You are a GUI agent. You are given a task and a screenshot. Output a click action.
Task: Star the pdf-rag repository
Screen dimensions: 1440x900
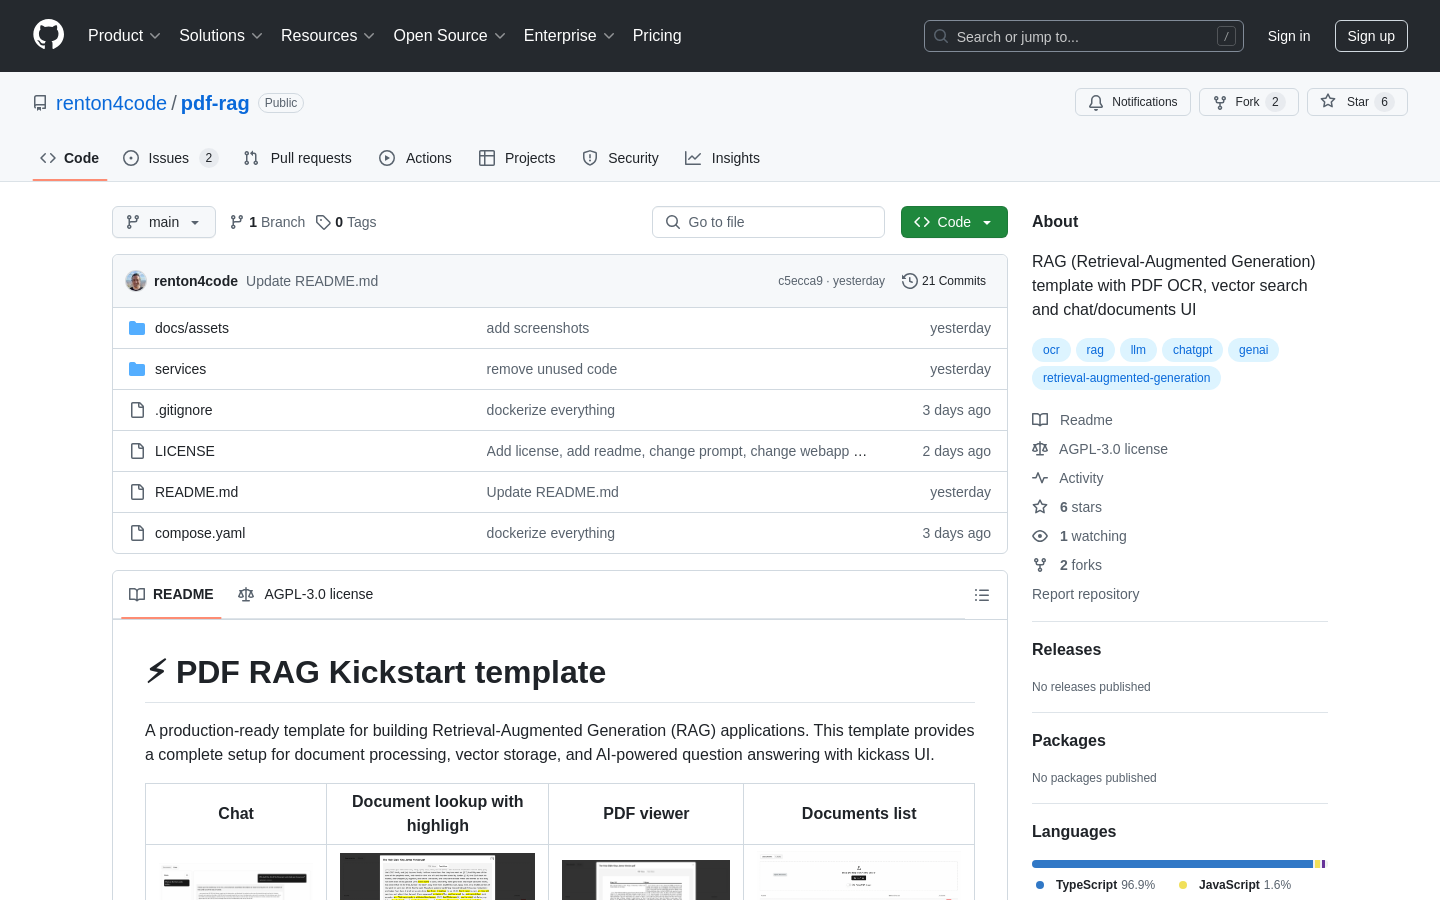point(1357,102)
